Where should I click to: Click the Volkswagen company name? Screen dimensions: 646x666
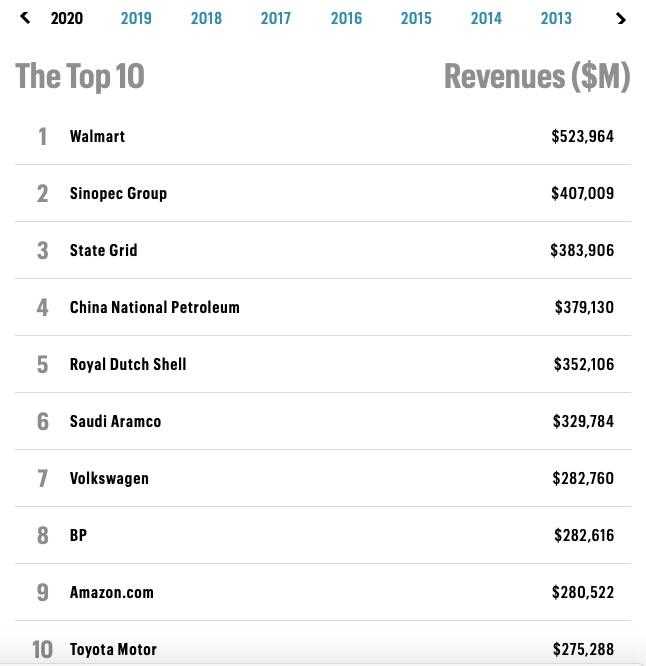point(109,478)
